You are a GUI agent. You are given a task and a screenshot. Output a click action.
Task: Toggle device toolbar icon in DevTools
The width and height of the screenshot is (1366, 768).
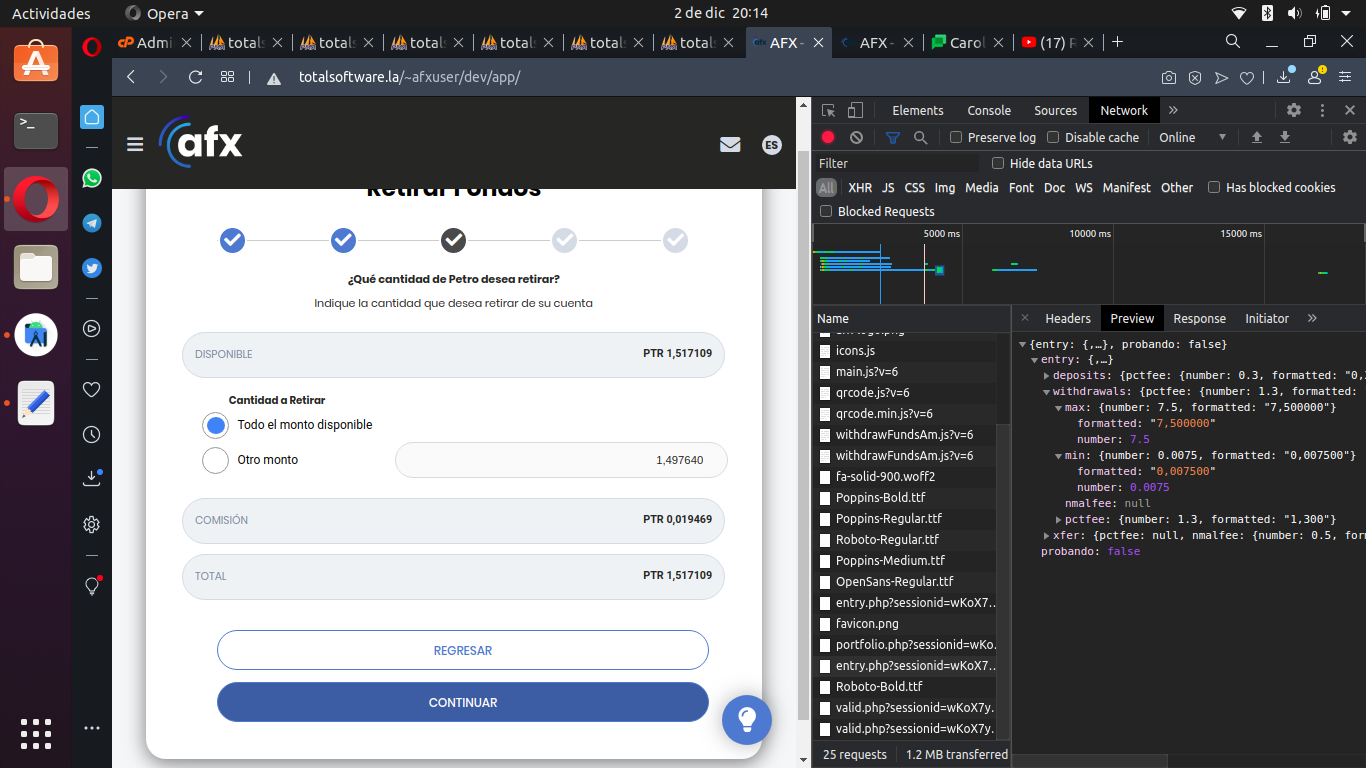855,110
